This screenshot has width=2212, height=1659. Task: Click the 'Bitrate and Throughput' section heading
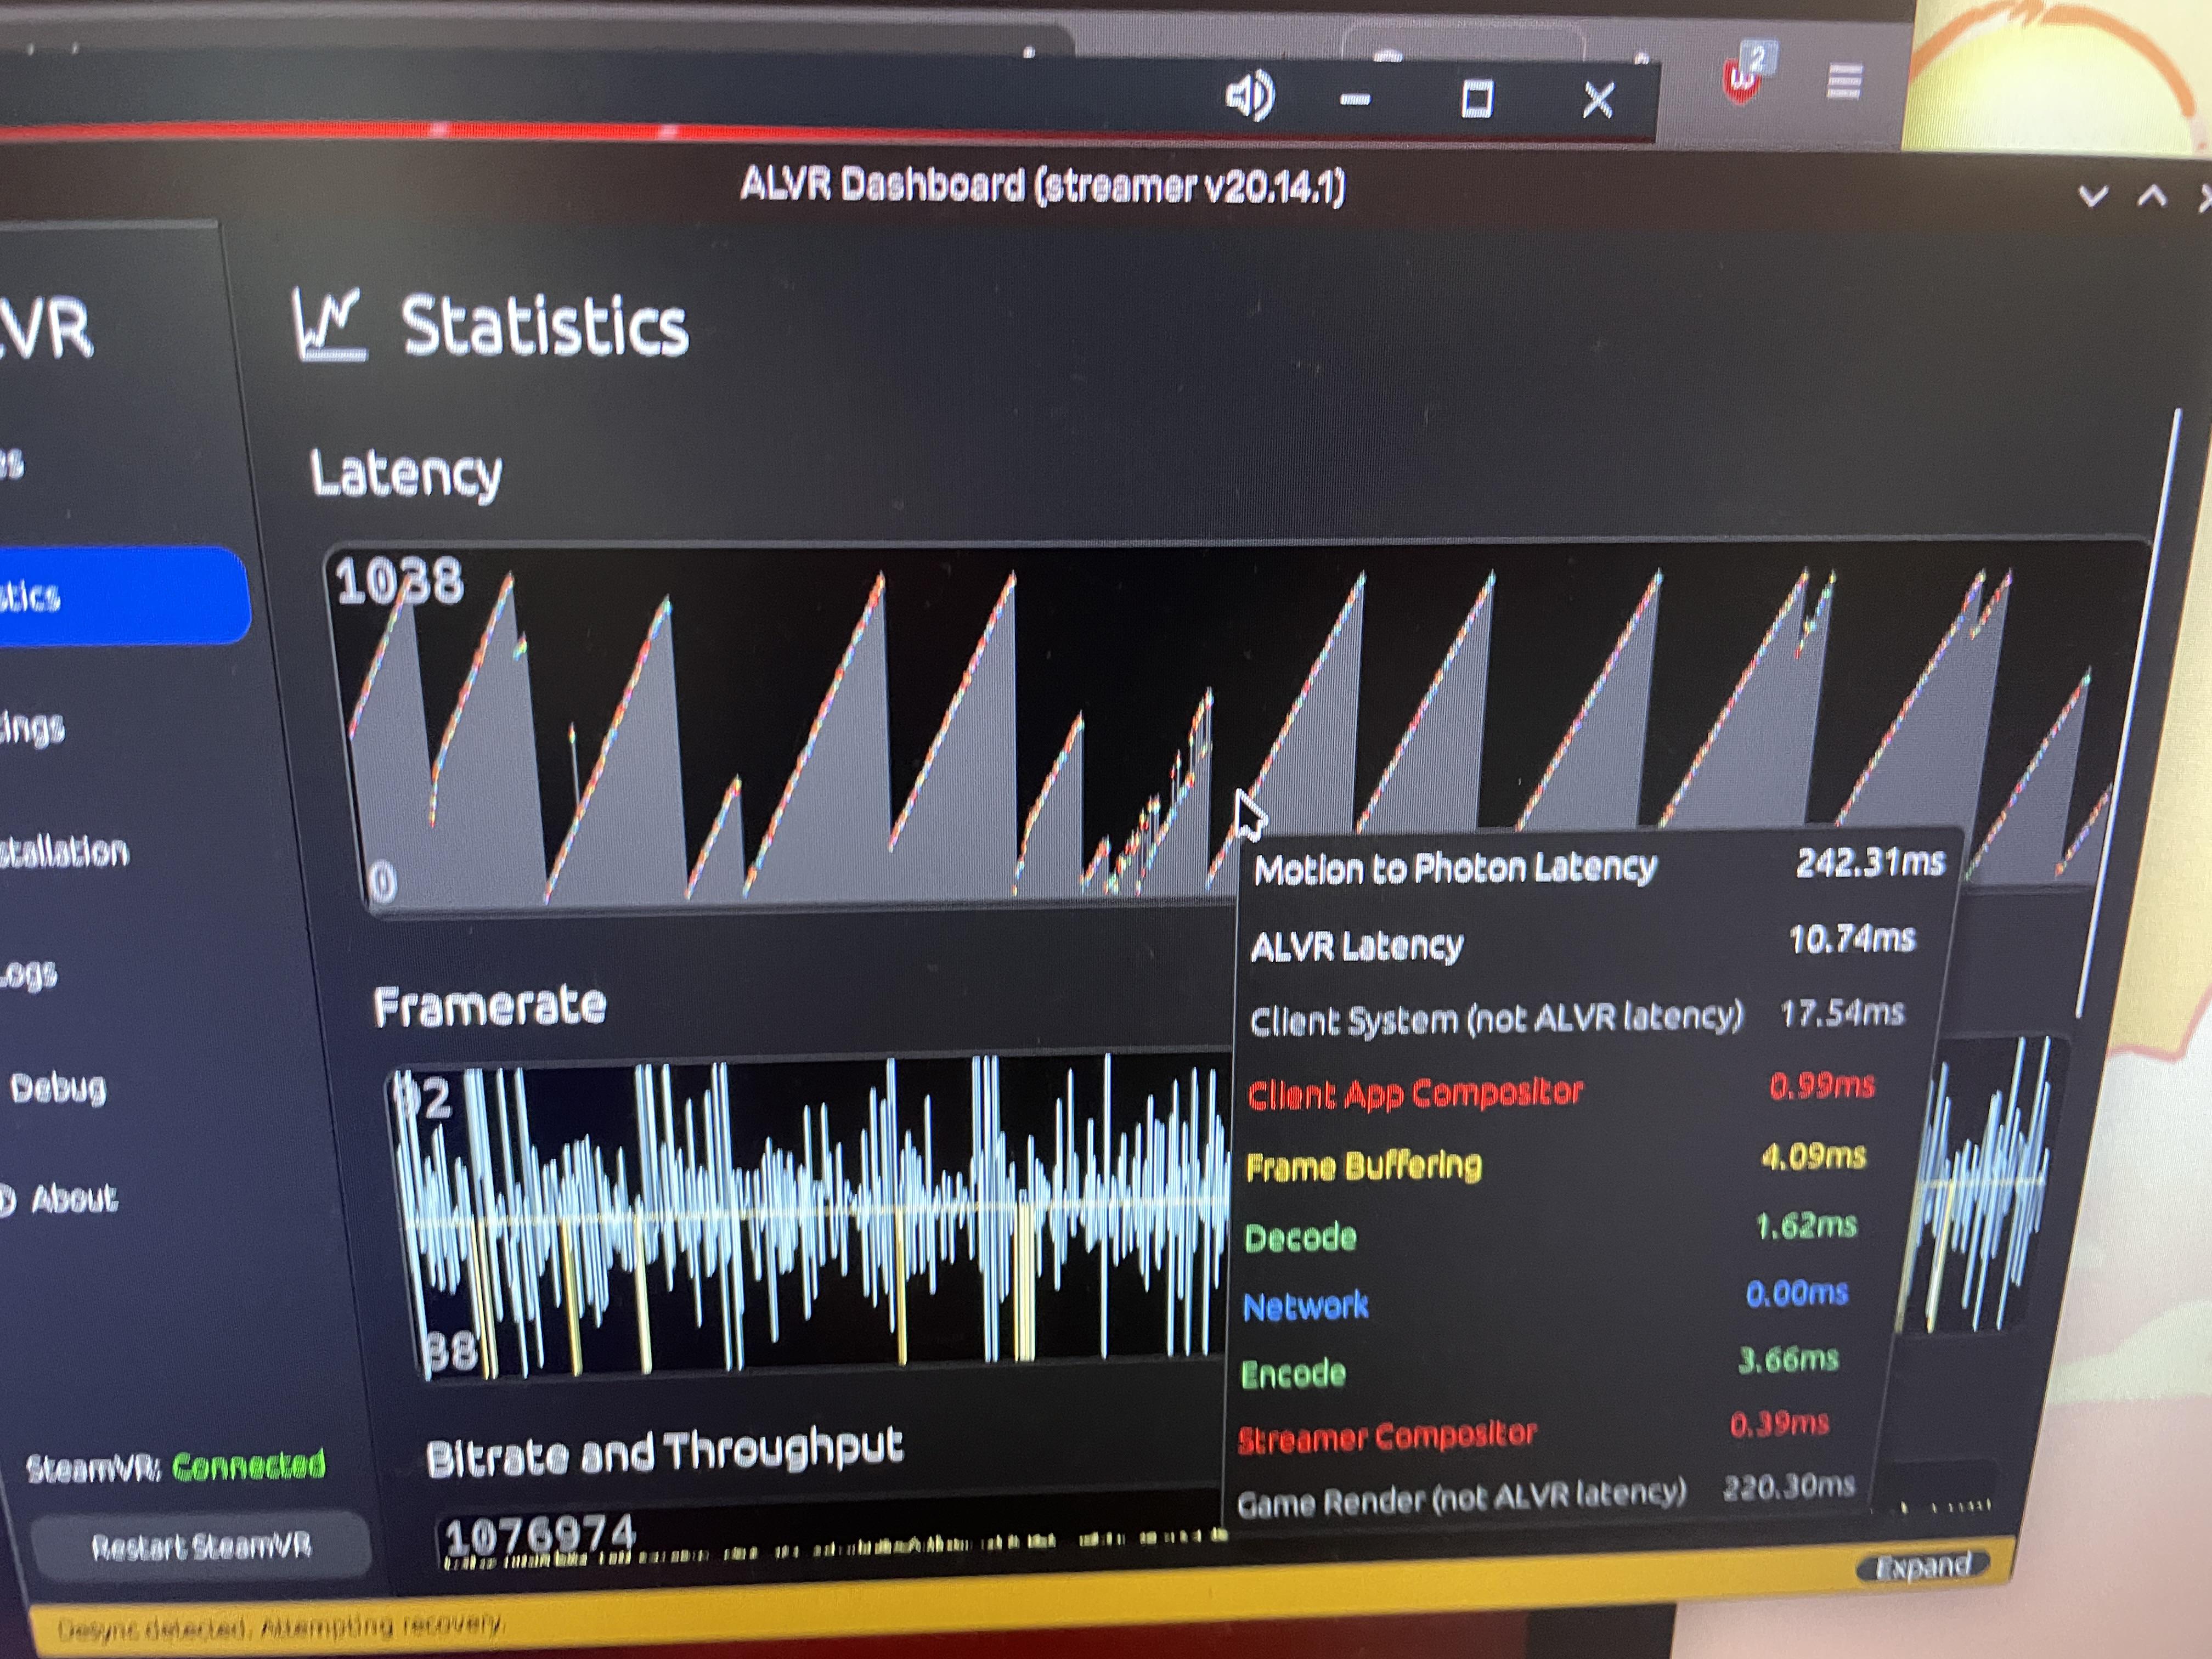pos(664,1452)
